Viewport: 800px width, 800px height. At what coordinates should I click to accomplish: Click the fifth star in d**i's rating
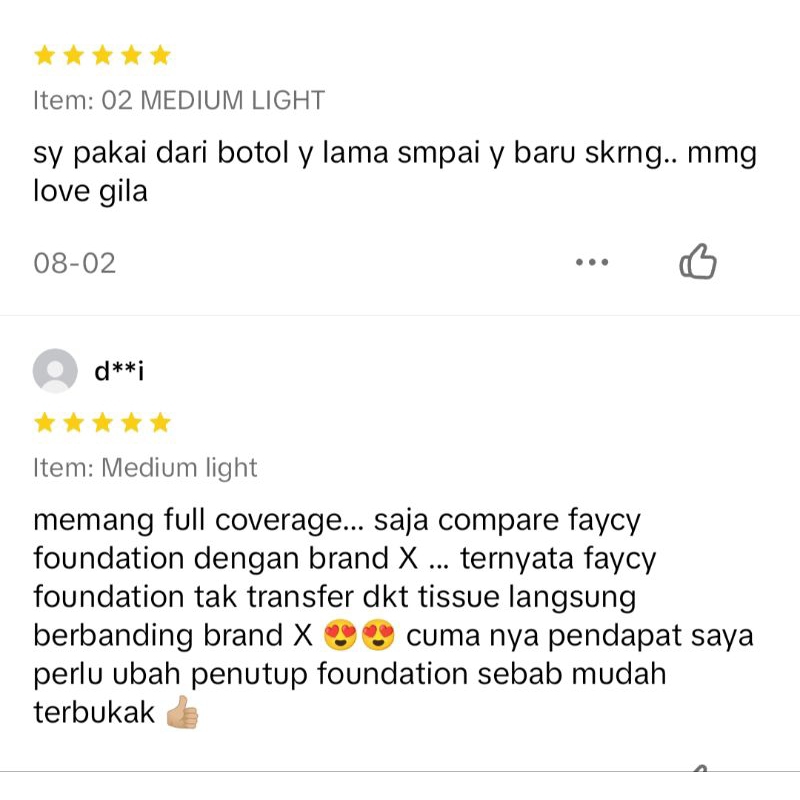[160, 422]
